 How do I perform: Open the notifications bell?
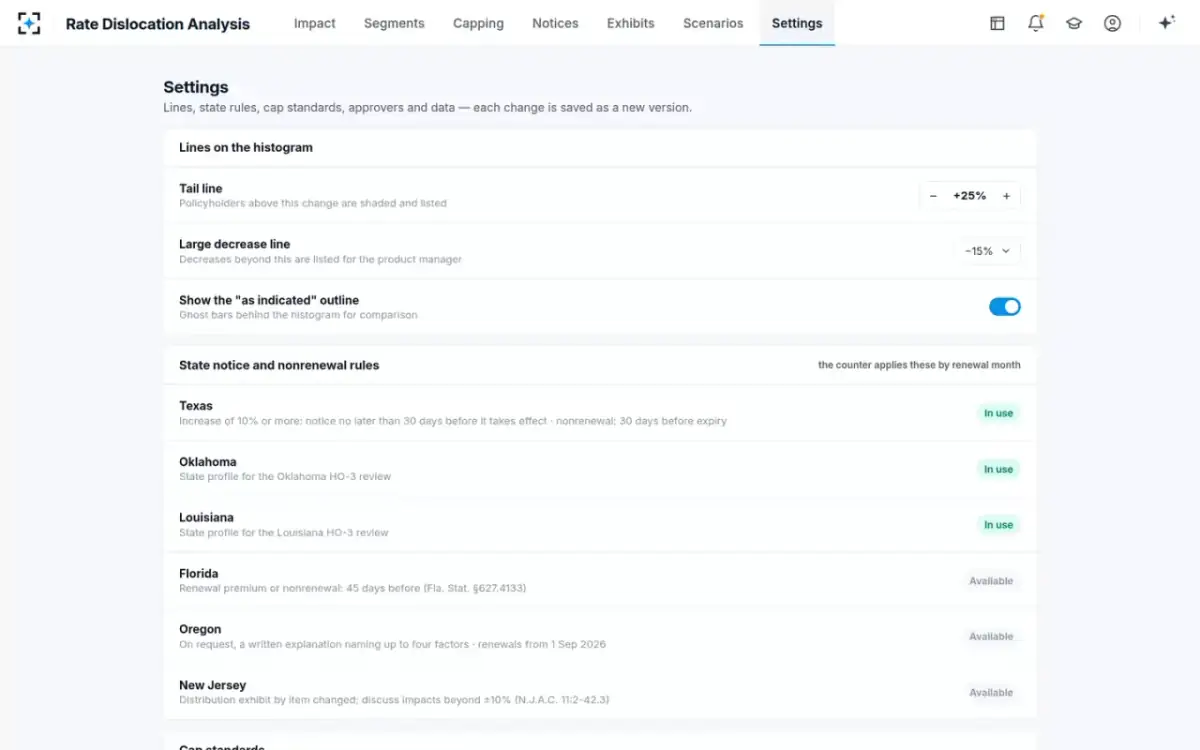[x=1035, y=23]
